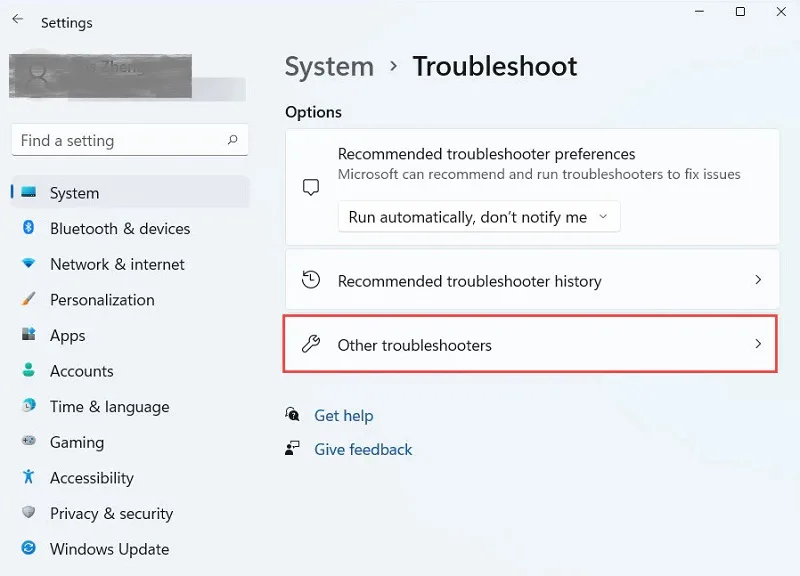The image size is (800, 576).
Task: Click the Personalization paintbrush icon
Action: (x=29, y=299)
